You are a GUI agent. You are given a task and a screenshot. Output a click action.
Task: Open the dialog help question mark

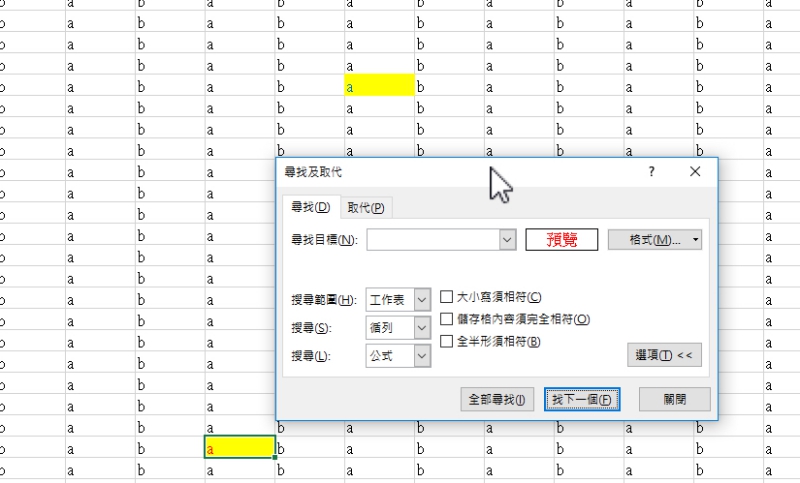[x=652, y=172]
